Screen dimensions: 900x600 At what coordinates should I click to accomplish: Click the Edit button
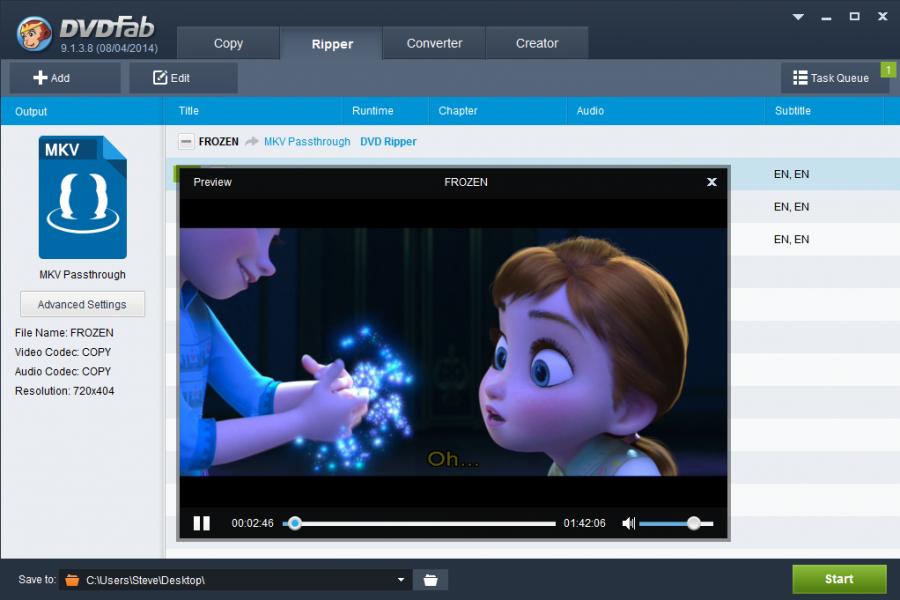[x=183, y=78]
